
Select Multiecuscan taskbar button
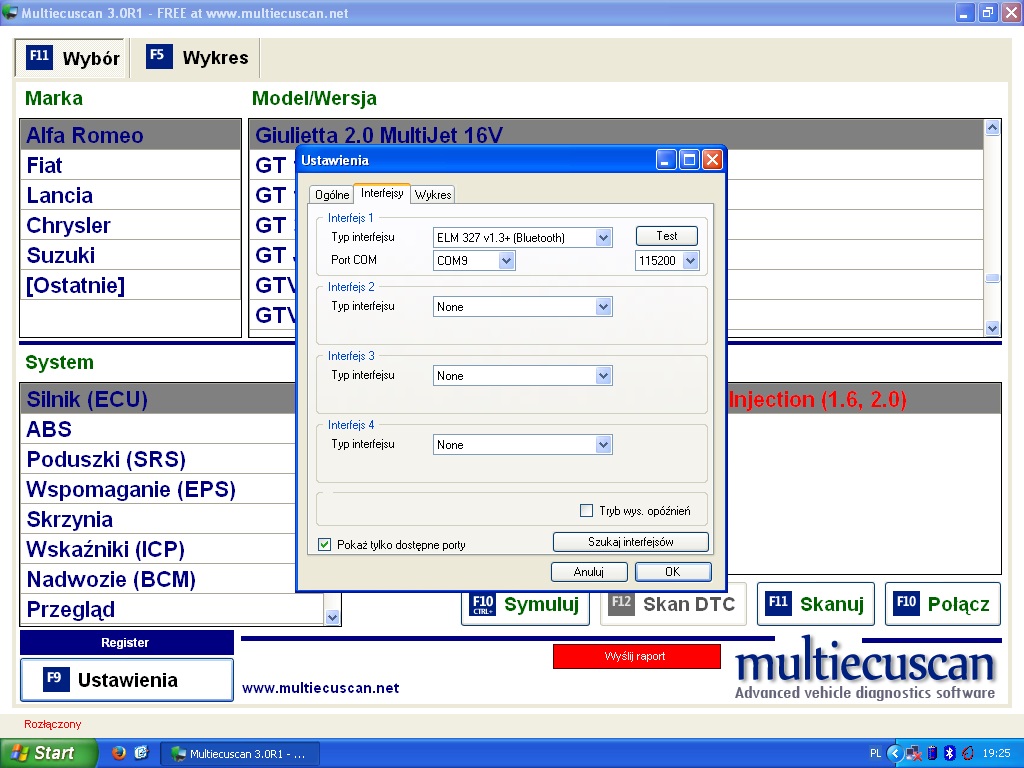[x=240, y=754]
